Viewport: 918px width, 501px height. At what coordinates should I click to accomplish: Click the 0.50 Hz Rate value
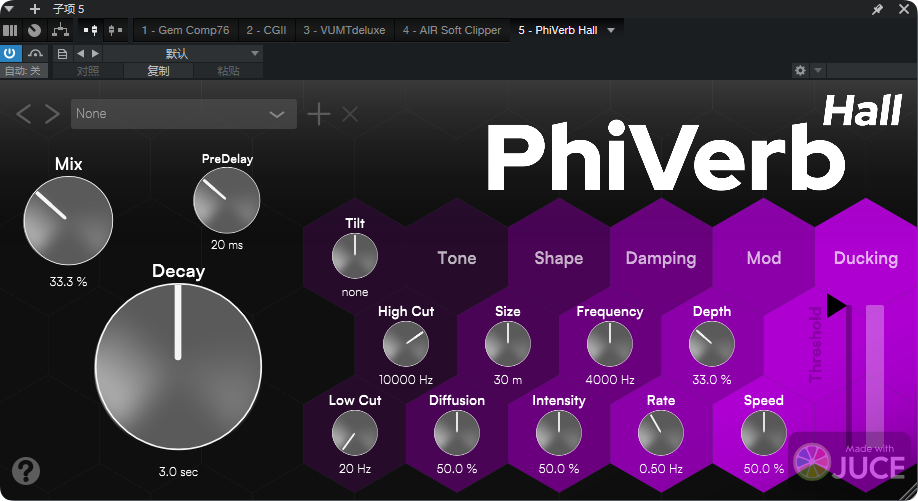[660, 469]
